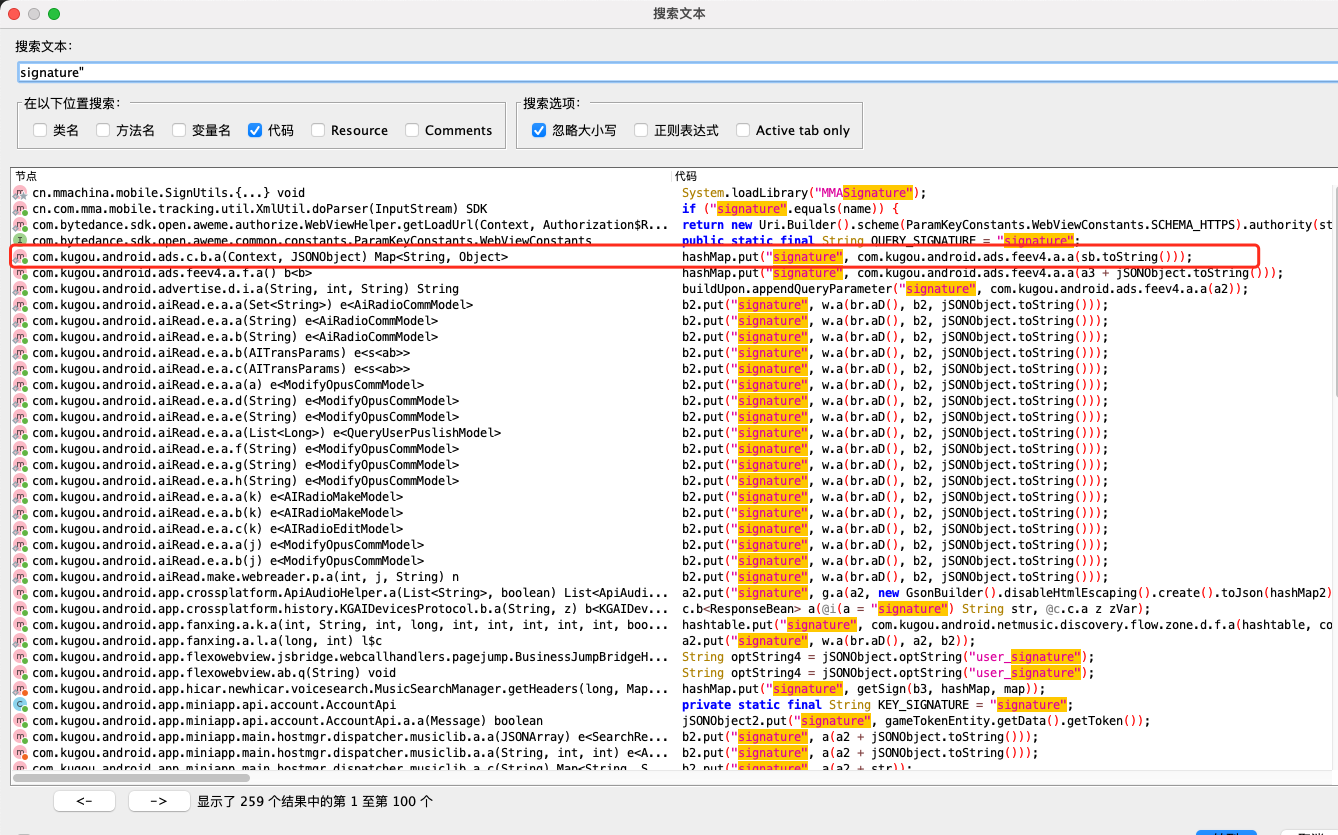
Task: Enable the Active tab only option
Action: point(743,130)
